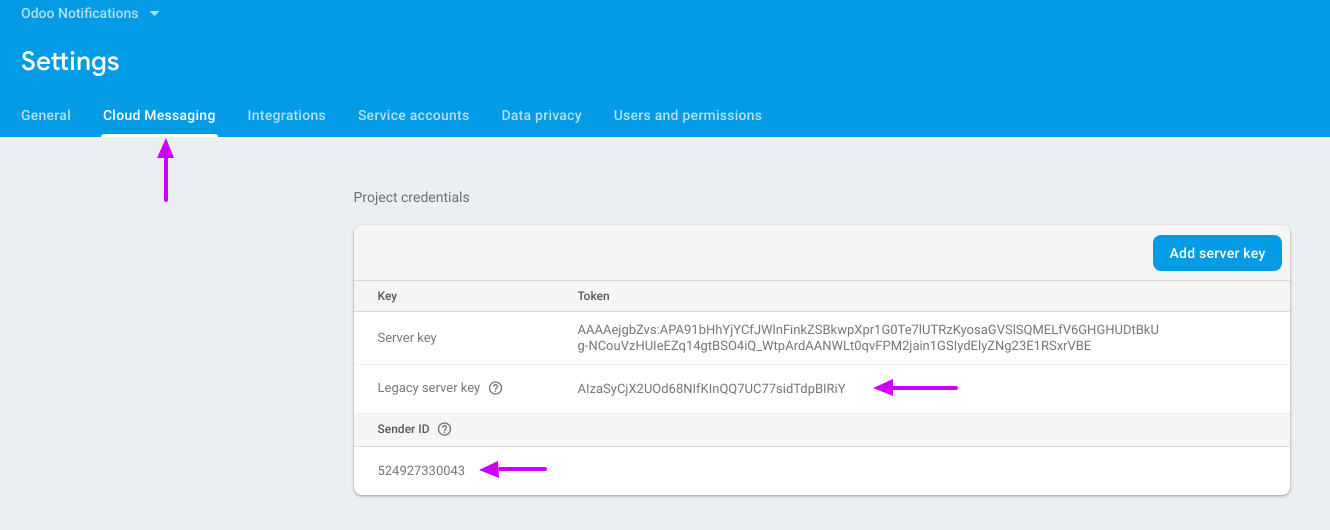Image resolution: width=1330 pixels, height=530 pixels.
Task: Click the help icon next to Sender ID
Action: [445, 429]
